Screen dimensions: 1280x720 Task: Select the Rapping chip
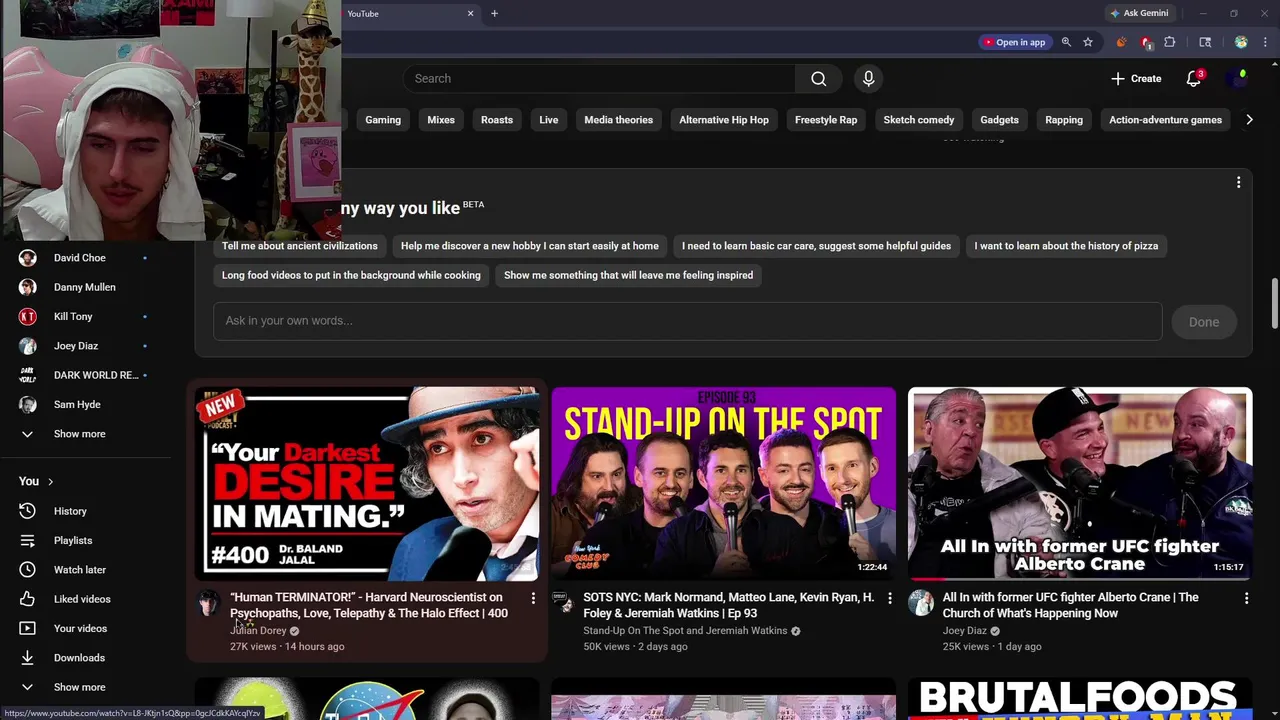tap(1064, 120)
